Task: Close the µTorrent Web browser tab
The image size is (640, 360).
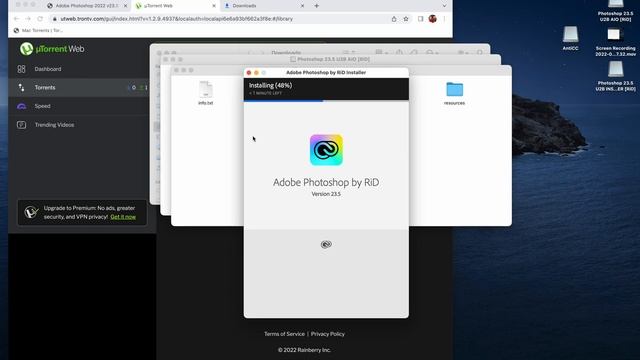Action: [214, 6]
